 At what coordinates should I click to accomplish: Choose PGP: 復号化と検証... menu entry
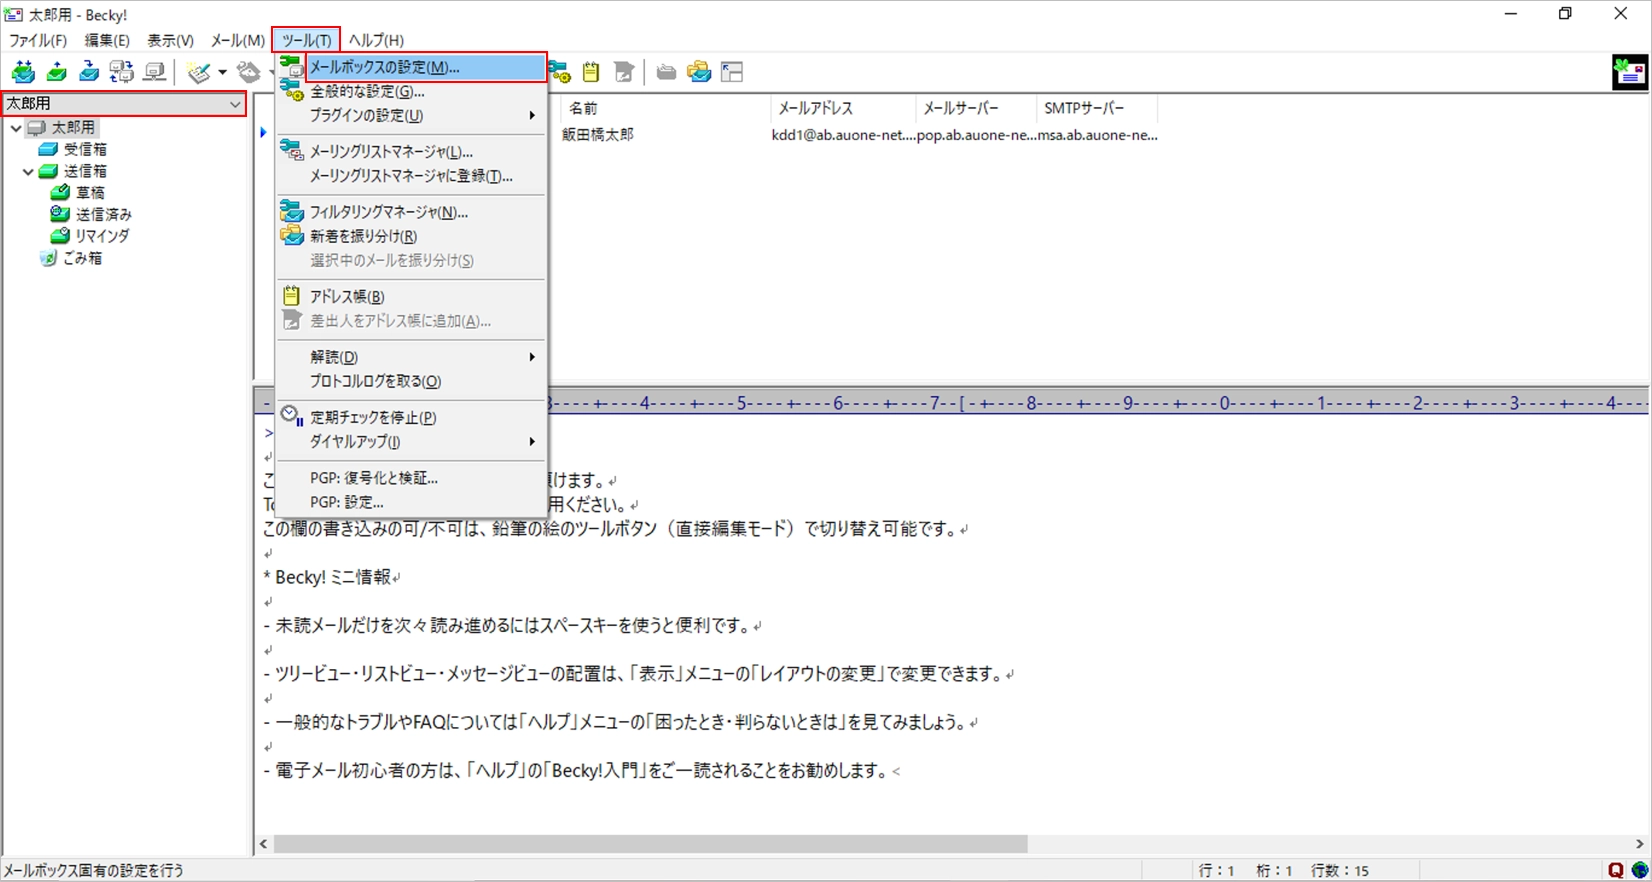point(412,478)
